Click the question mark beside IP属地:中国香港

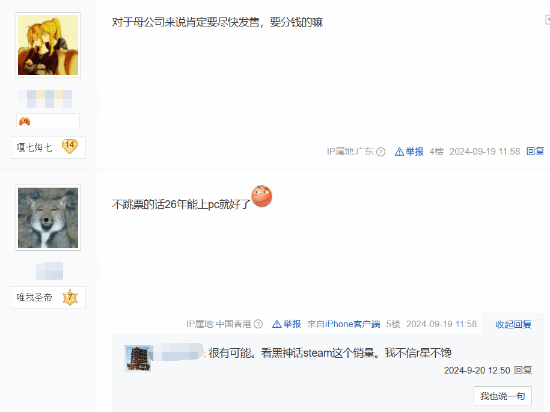[258, 324]
